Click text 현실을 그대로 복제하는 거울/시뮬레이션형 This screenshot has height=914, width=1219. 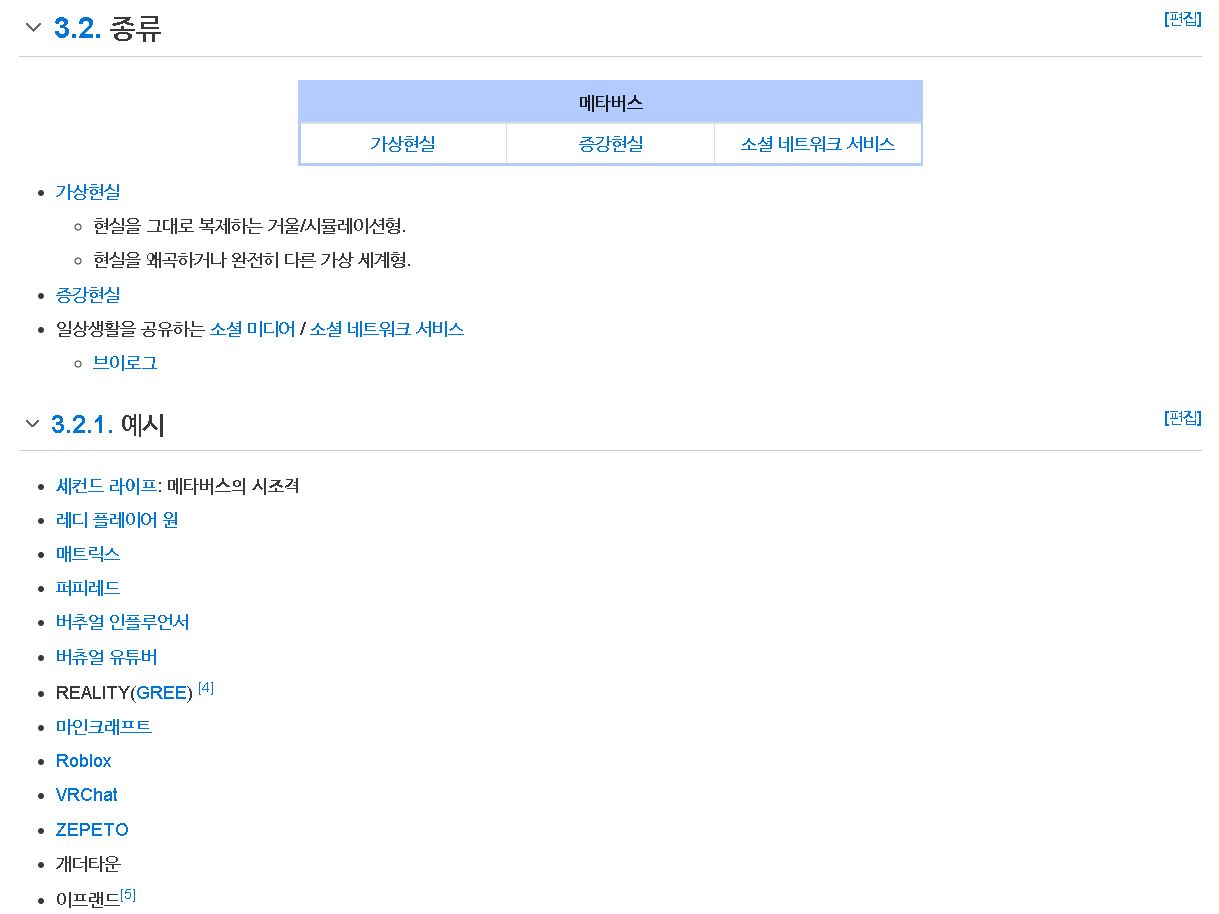pos(250,226)
